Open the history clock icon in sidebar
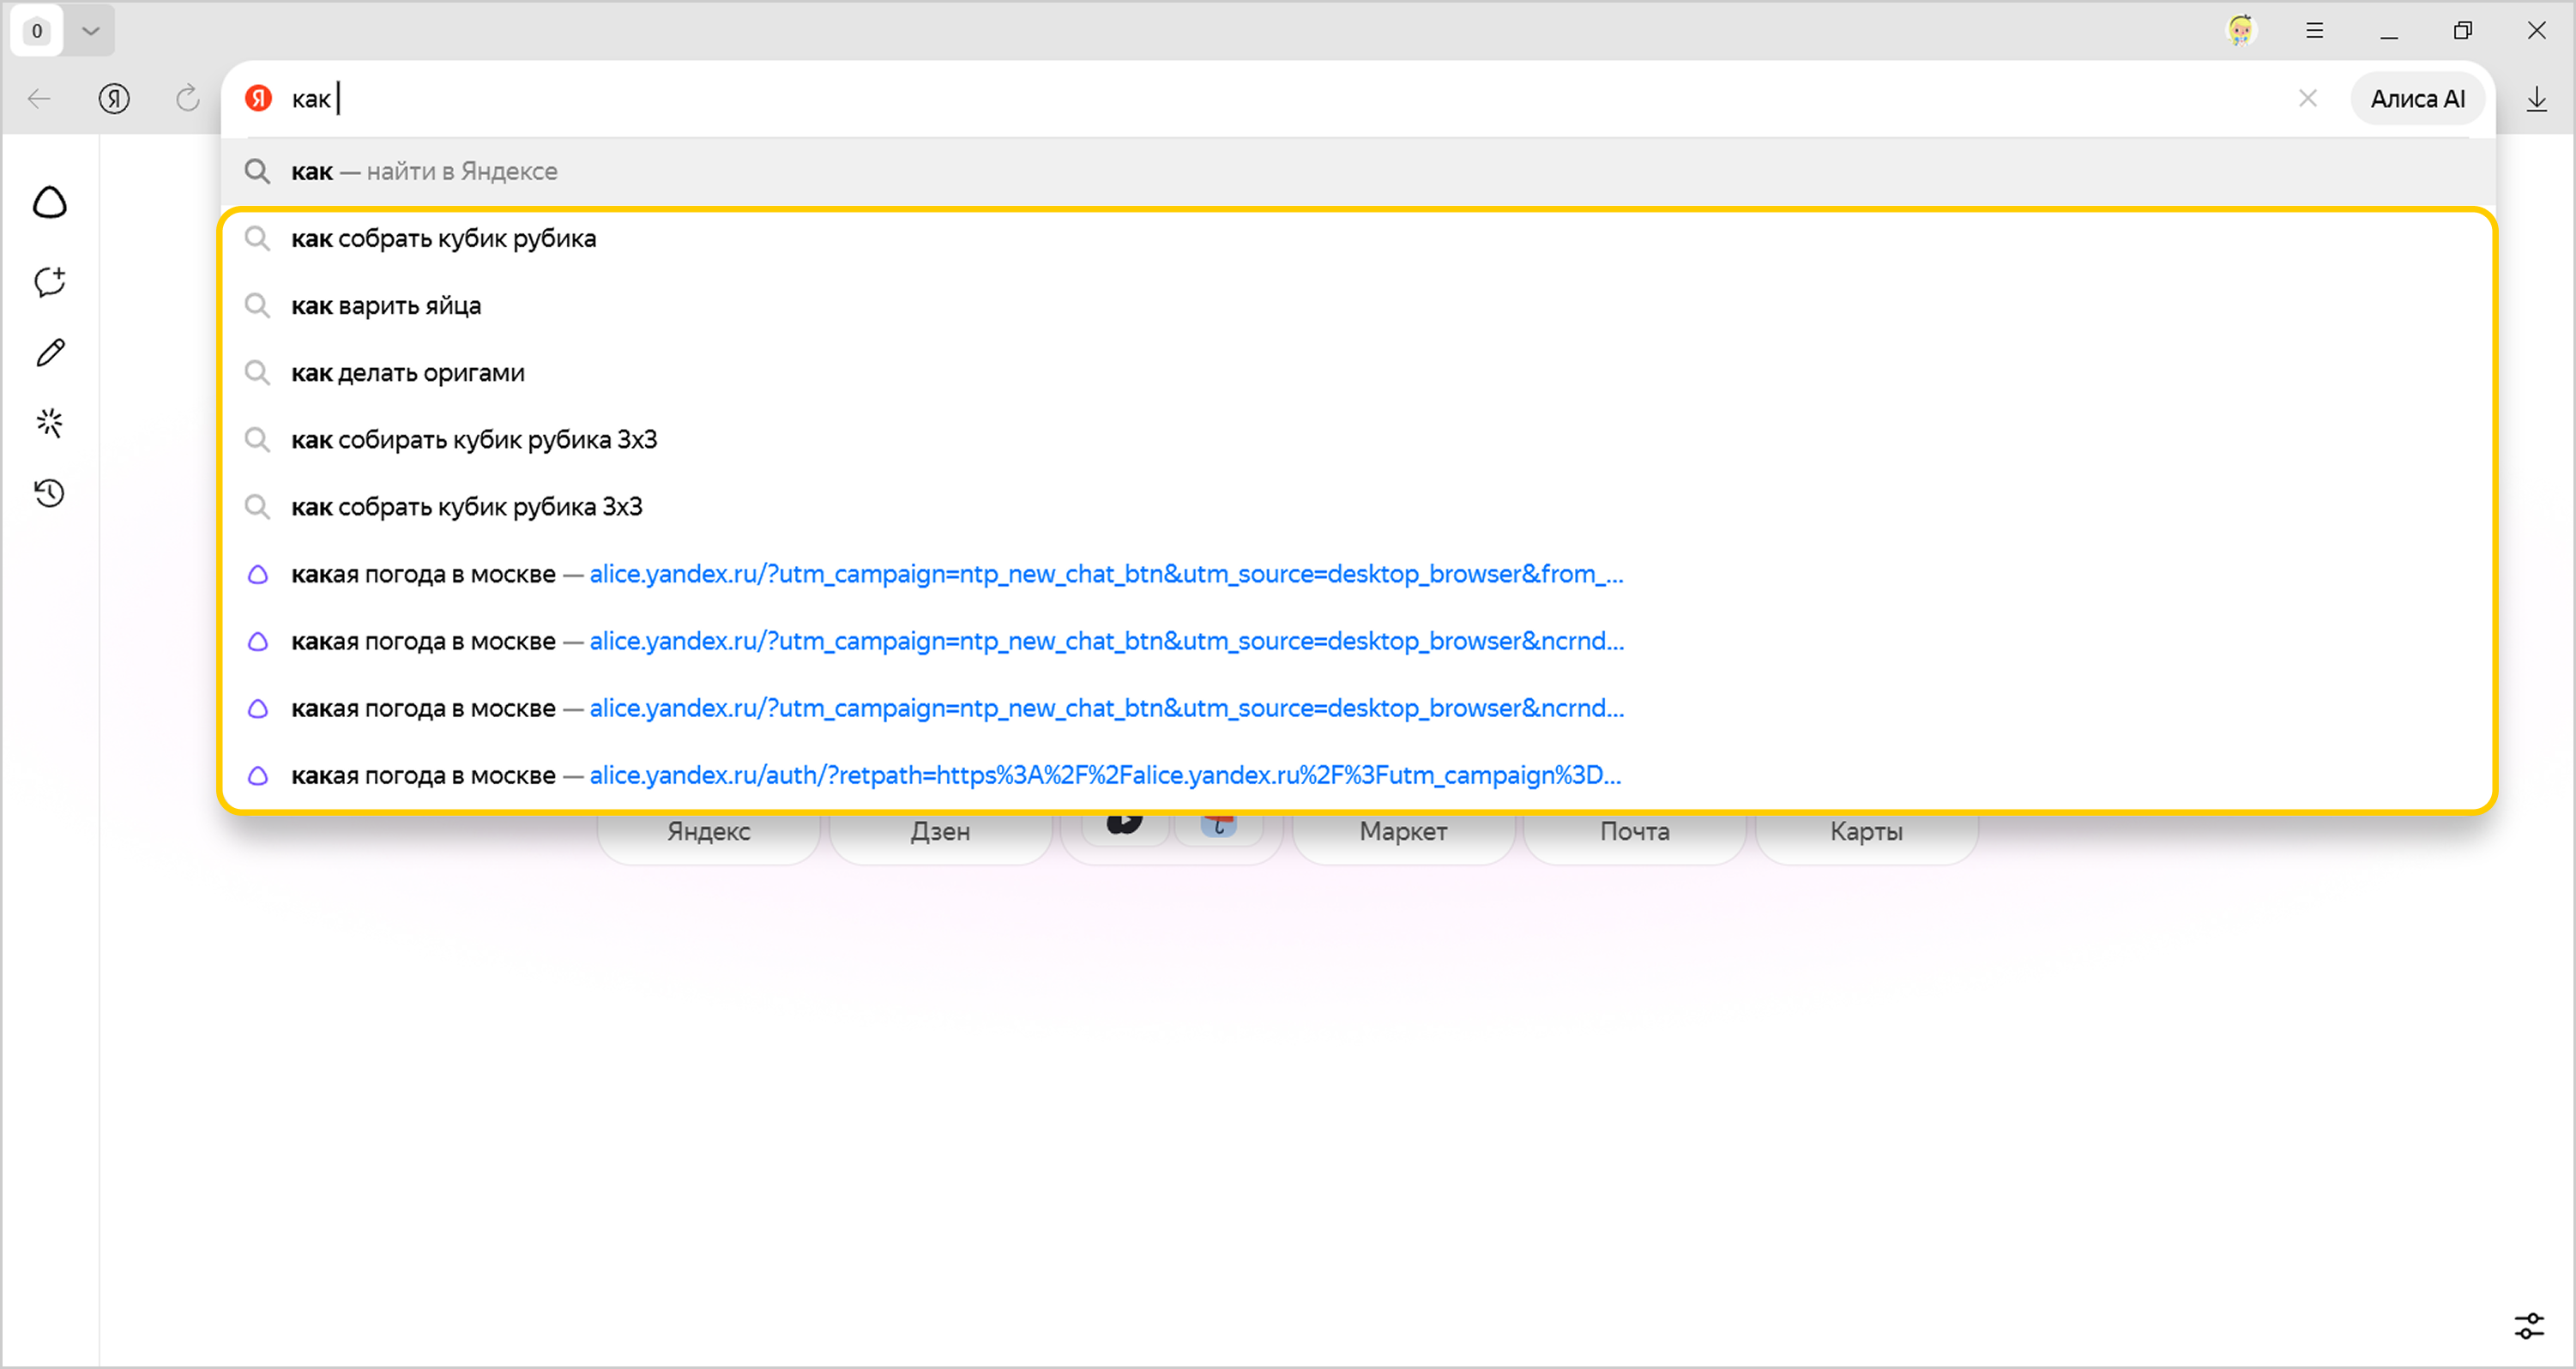 (50, 493)
